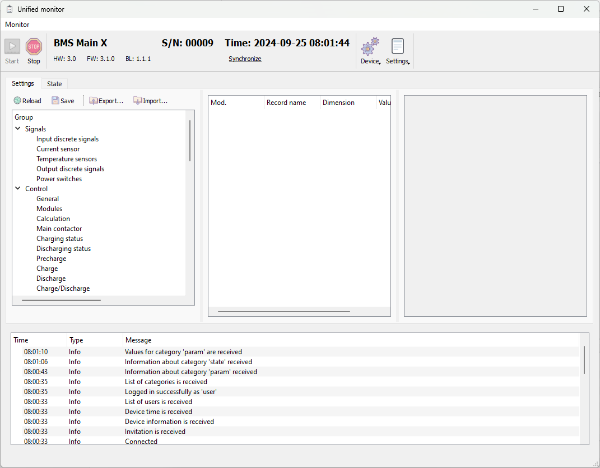Select log row "List of categories is received"
This screenshot has width=600, height=468.
(295, 382)
